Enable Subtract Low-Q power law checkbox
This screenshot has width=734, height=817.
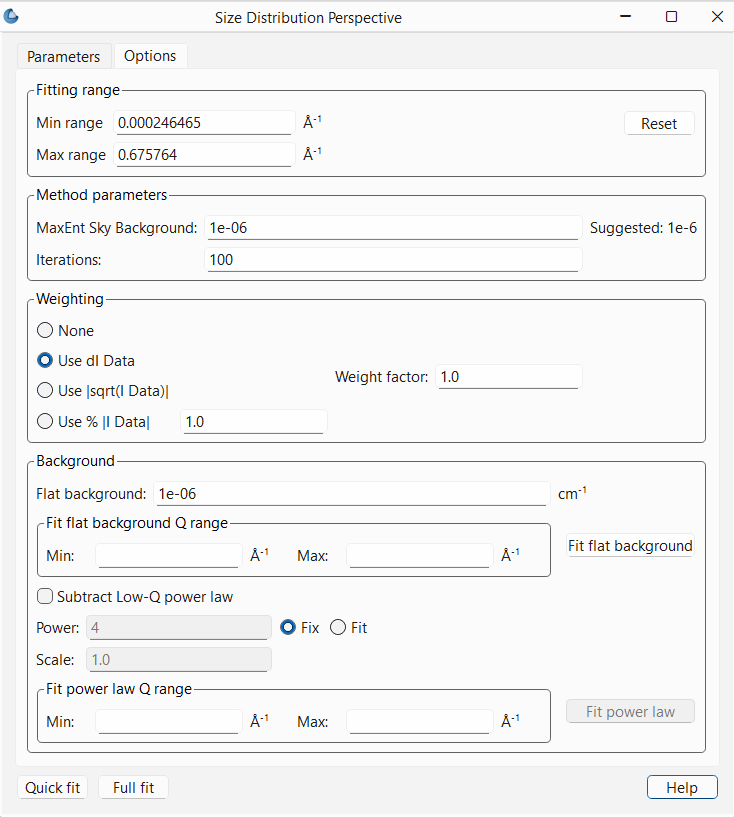point(45,597)
